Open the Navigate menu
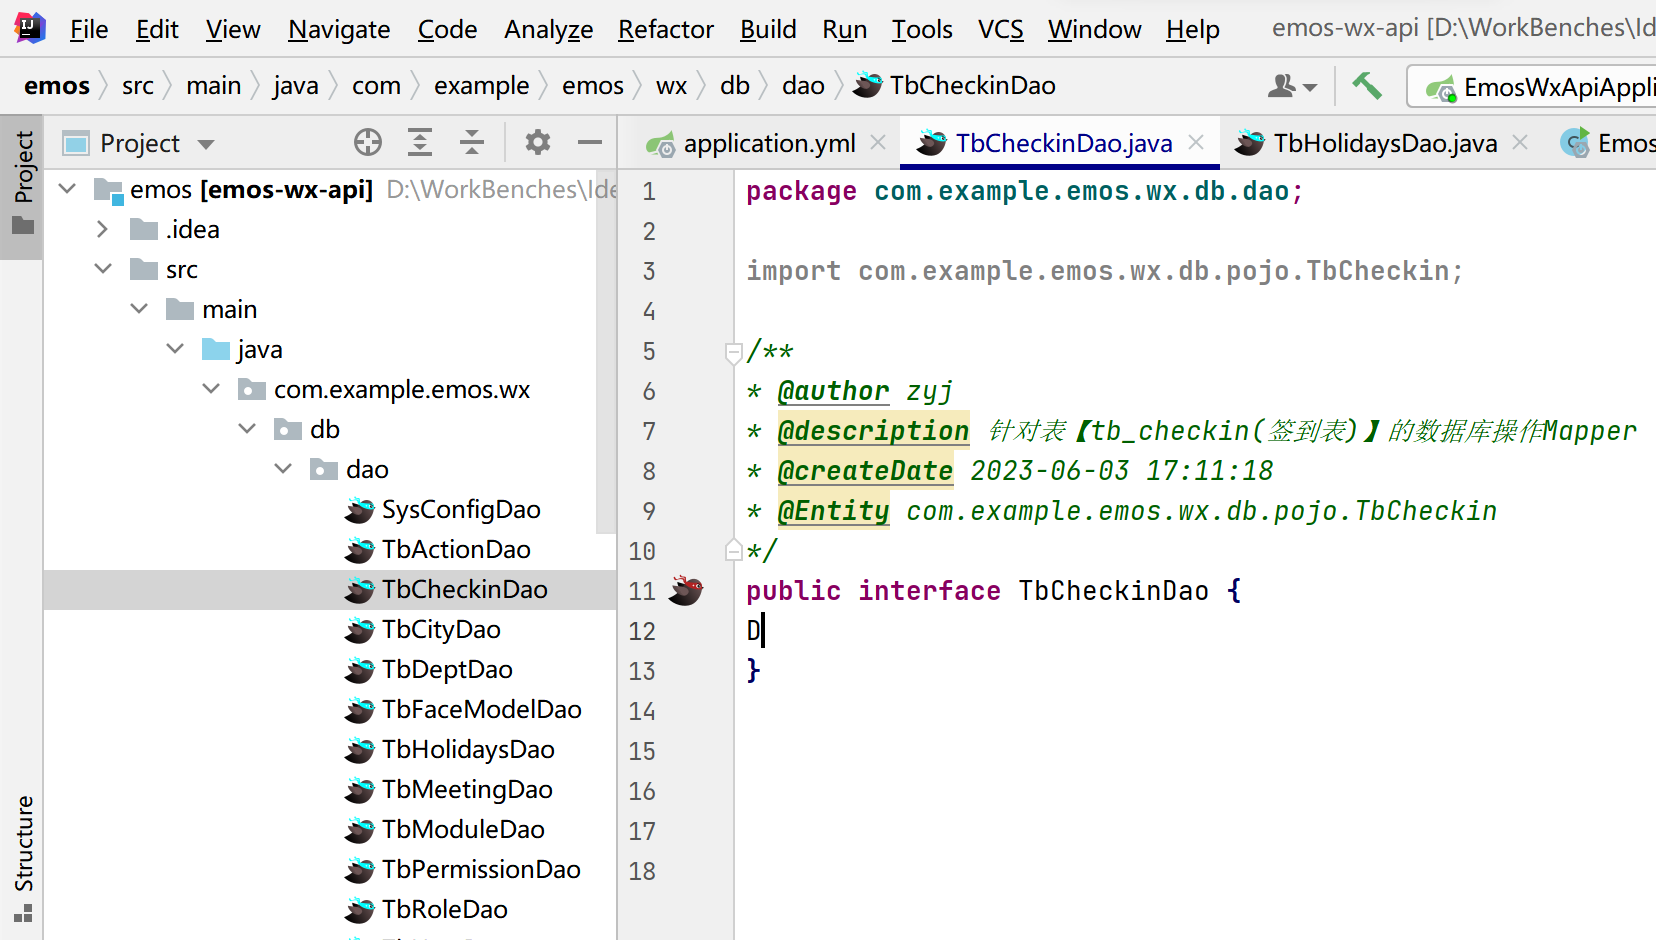1656x940 pixels. coord(339,29)
